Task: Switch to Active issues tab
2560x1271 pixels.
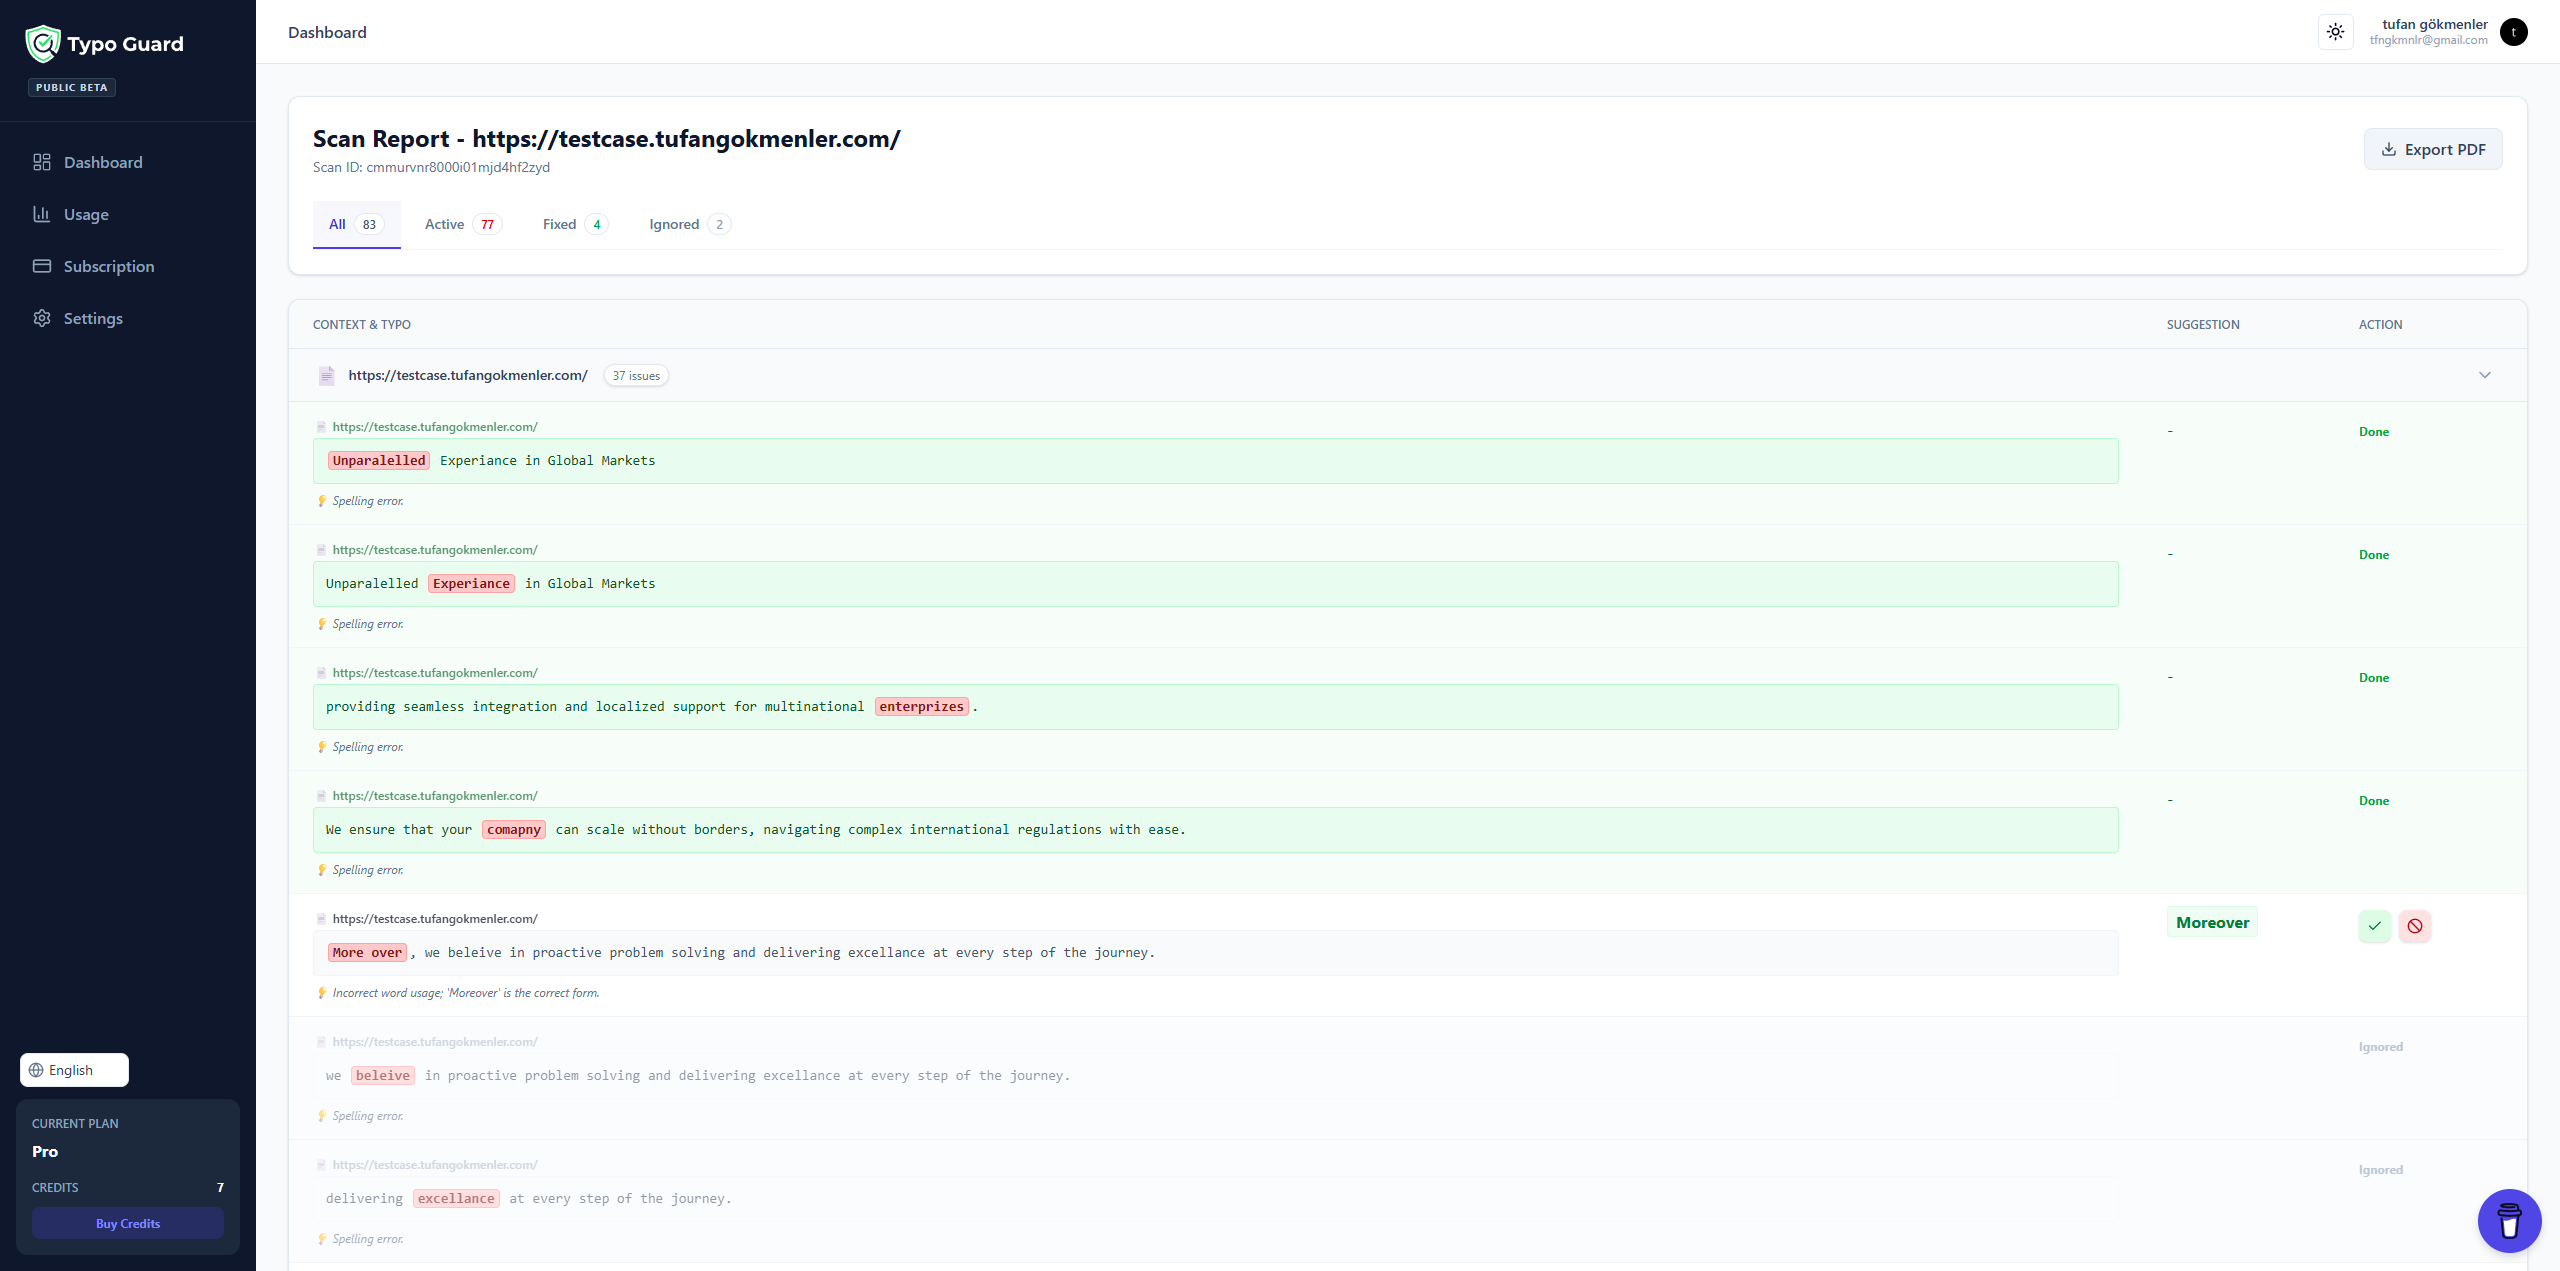Action: pos(462,224)
